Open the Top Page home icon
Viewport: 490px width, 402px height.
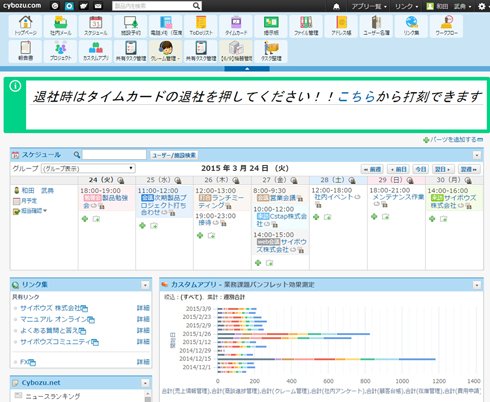(x=26, y=26)
